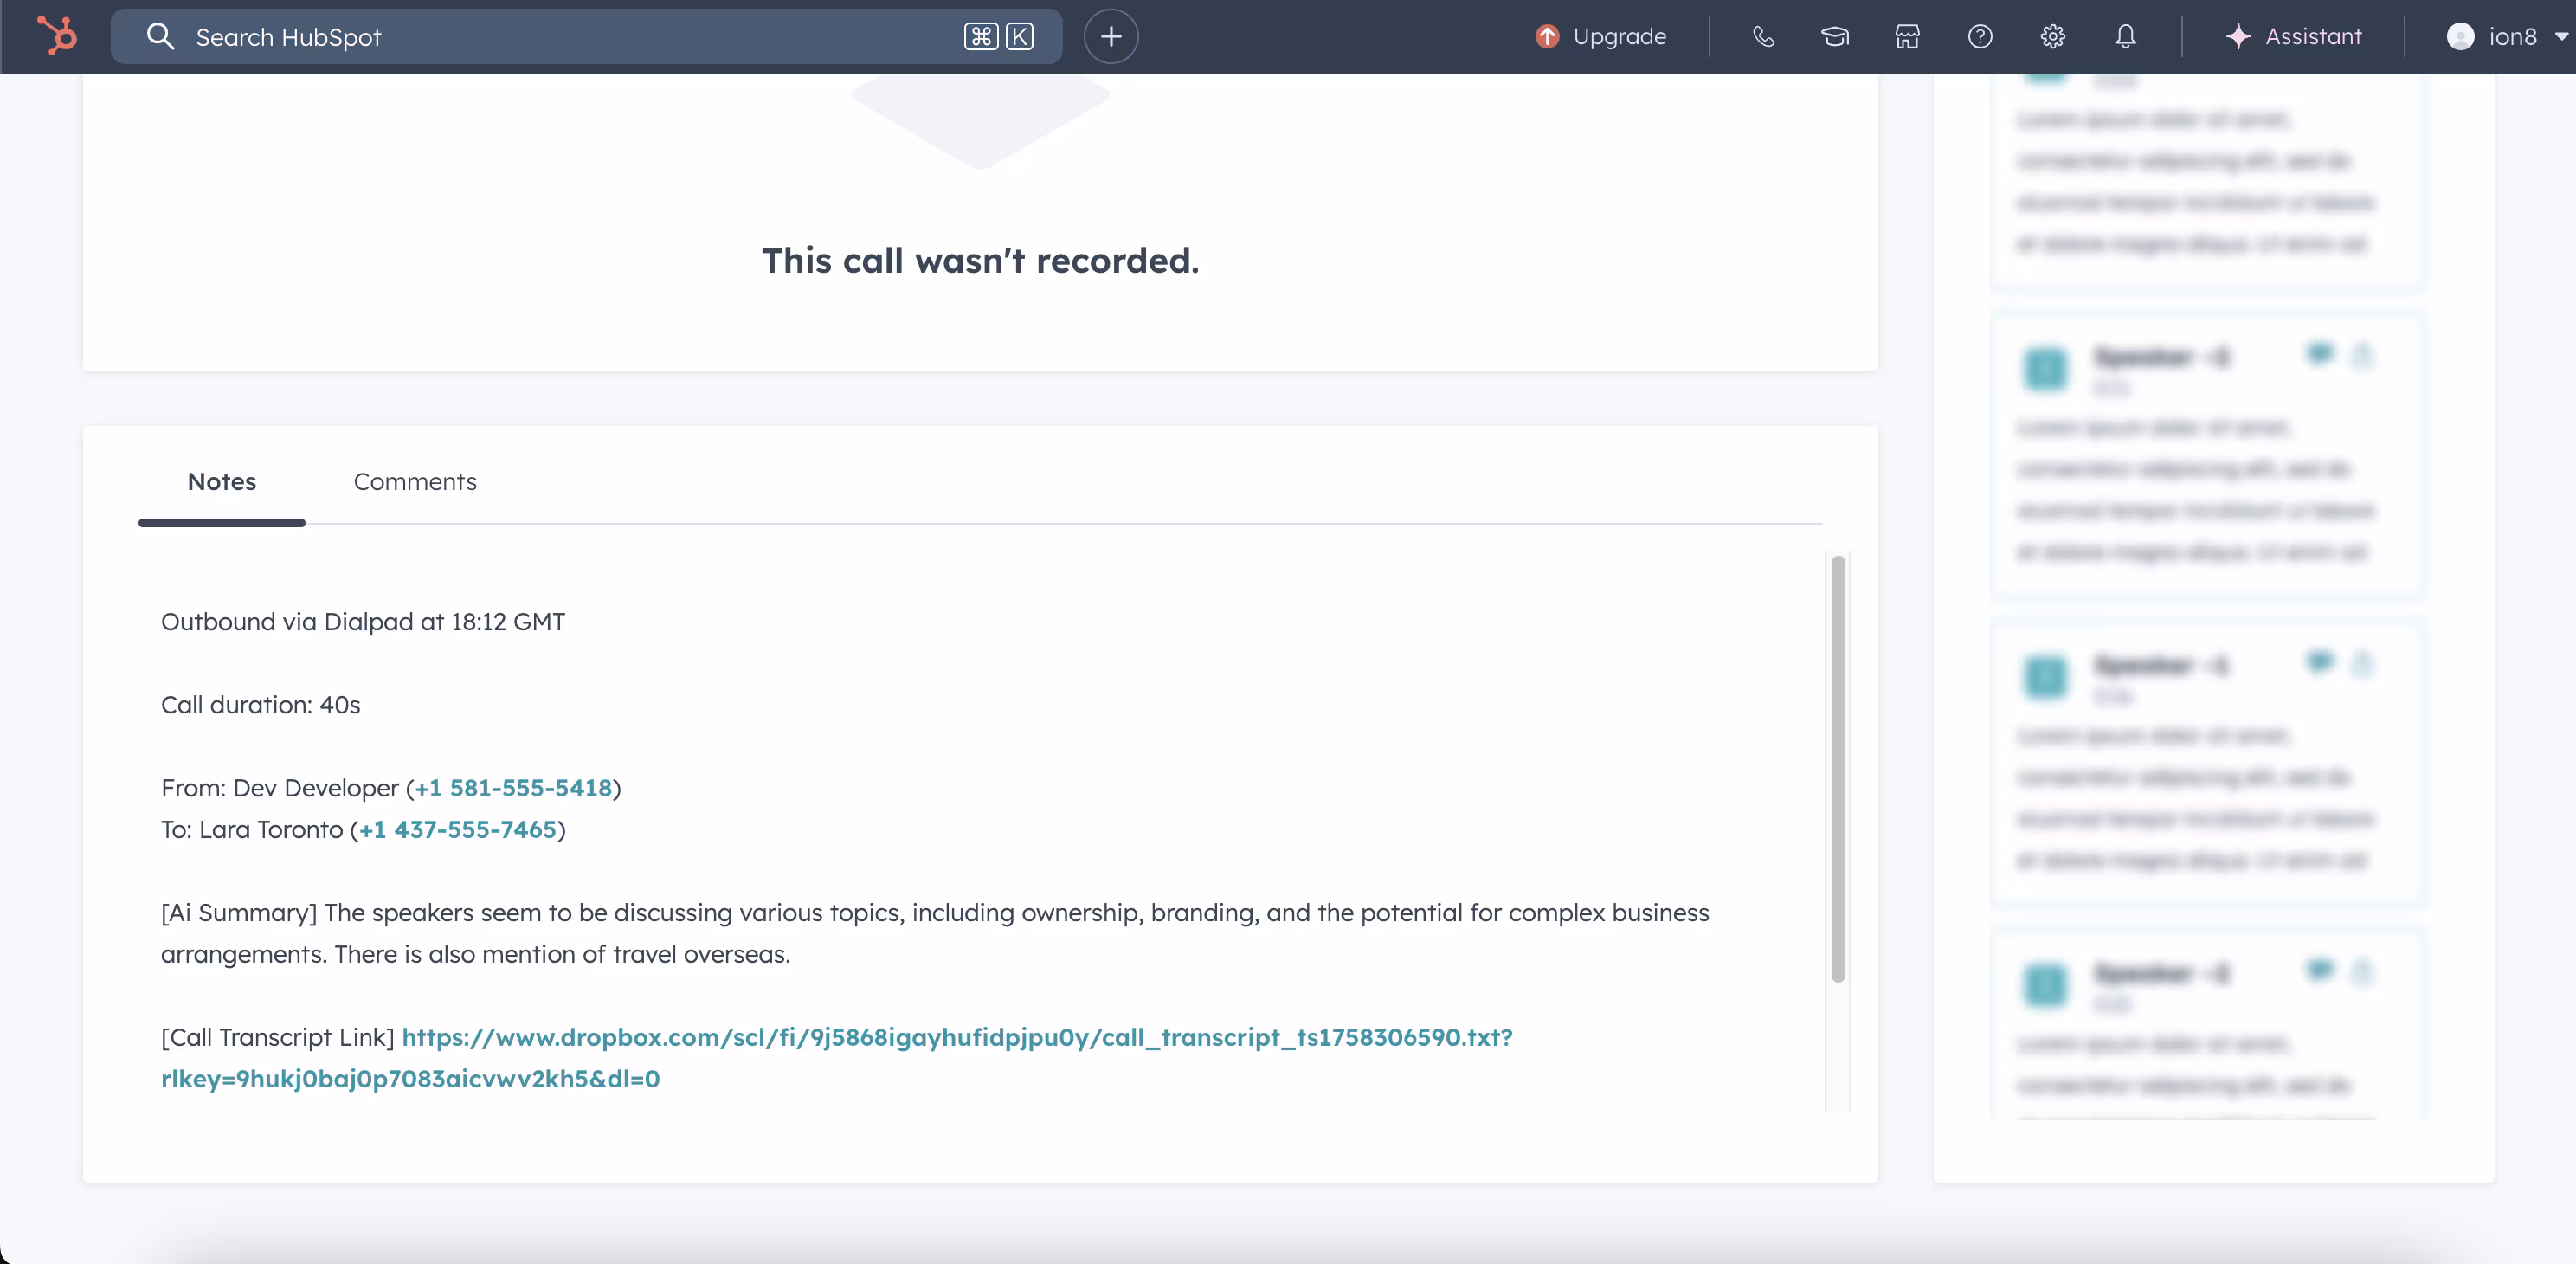Open the calling tool phone icon
Viewport: 2576px width, 1264px height.
(x=1762, y=36)
